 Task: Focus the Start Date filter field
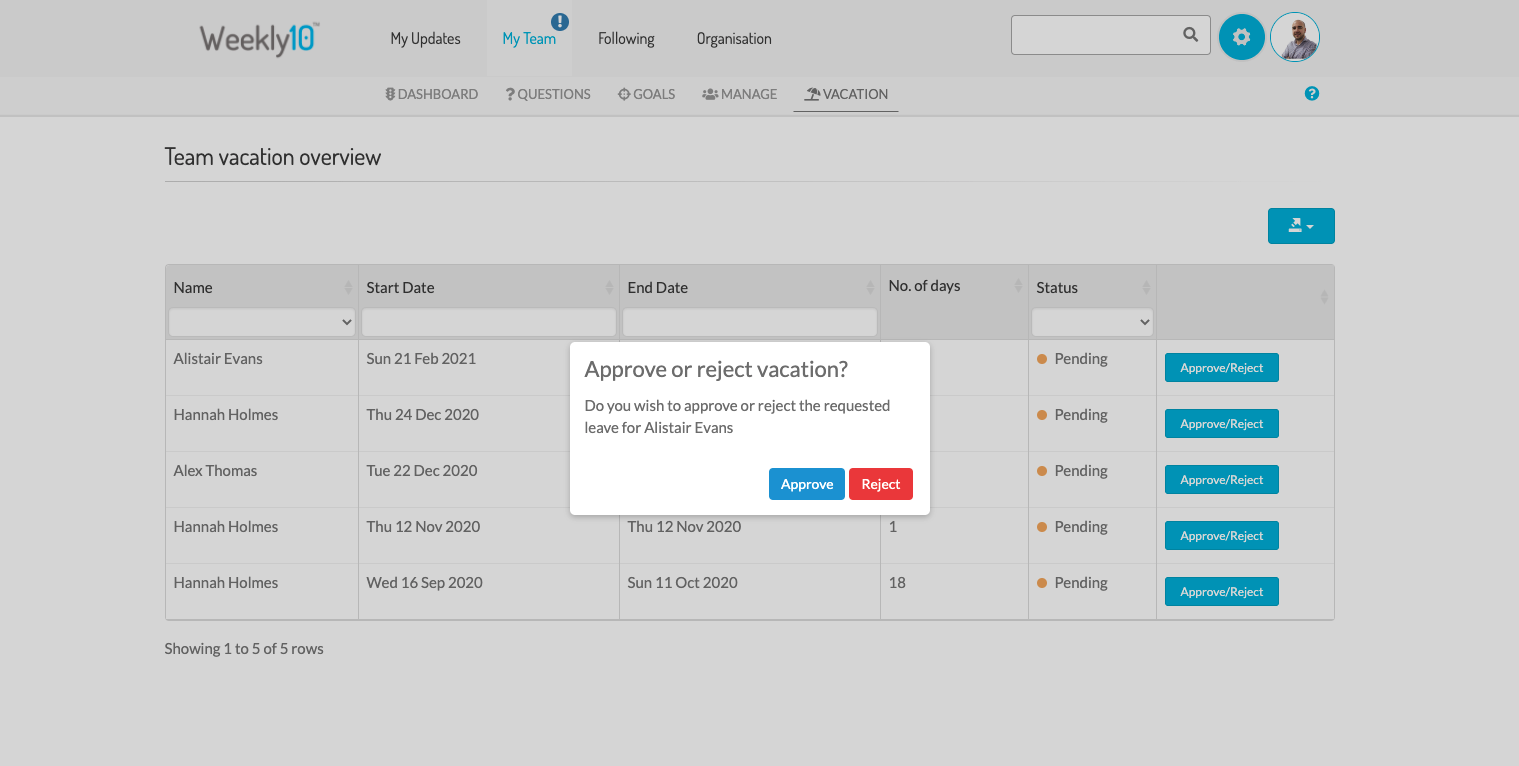[488, 322]
